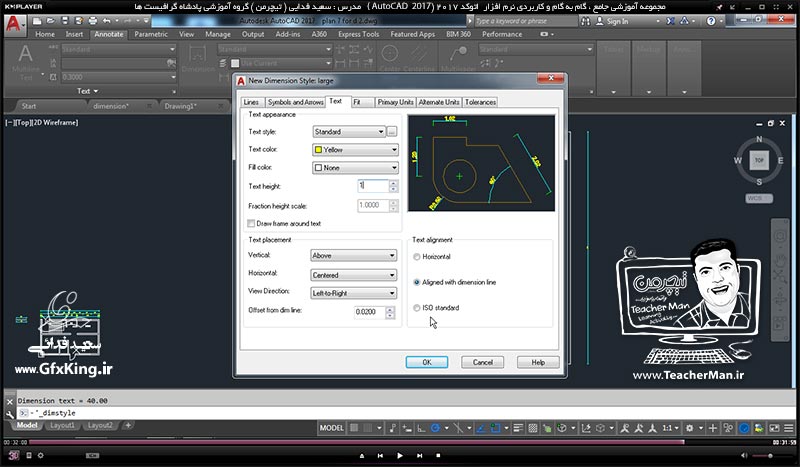This screenshot has height=467, width=800.
Task: Open the Horizontal text placement dropdown
Action: 354,275
